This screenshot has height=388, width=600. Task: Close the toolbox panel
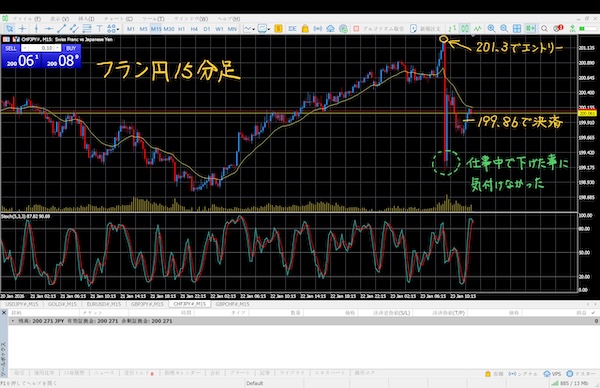pyautogui.click(x=4, y=313)
